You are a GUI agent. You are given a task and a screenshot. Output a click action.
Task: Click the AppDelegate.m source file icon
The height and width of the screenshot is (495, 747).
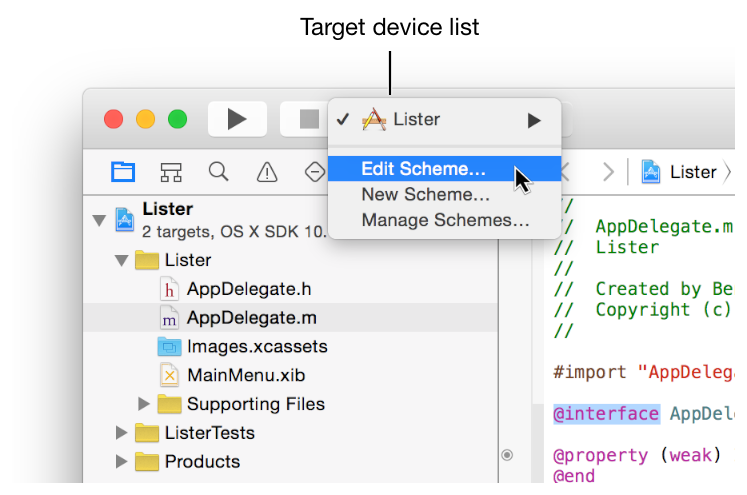coord(169,318)
